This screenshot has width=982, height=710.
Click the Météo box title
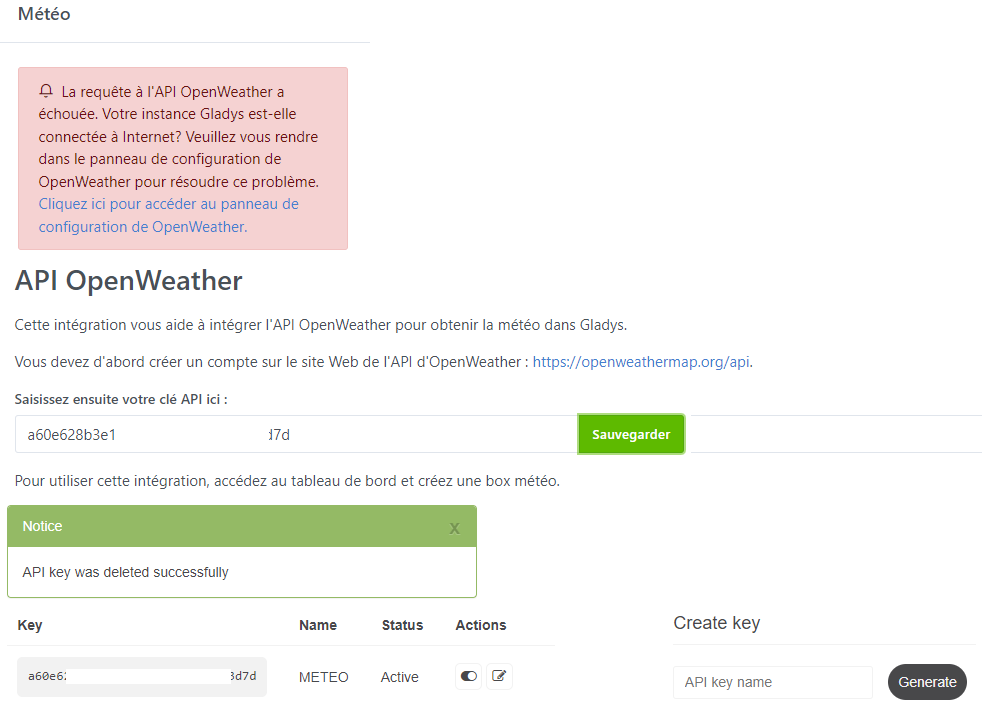(x=44, y=15)
